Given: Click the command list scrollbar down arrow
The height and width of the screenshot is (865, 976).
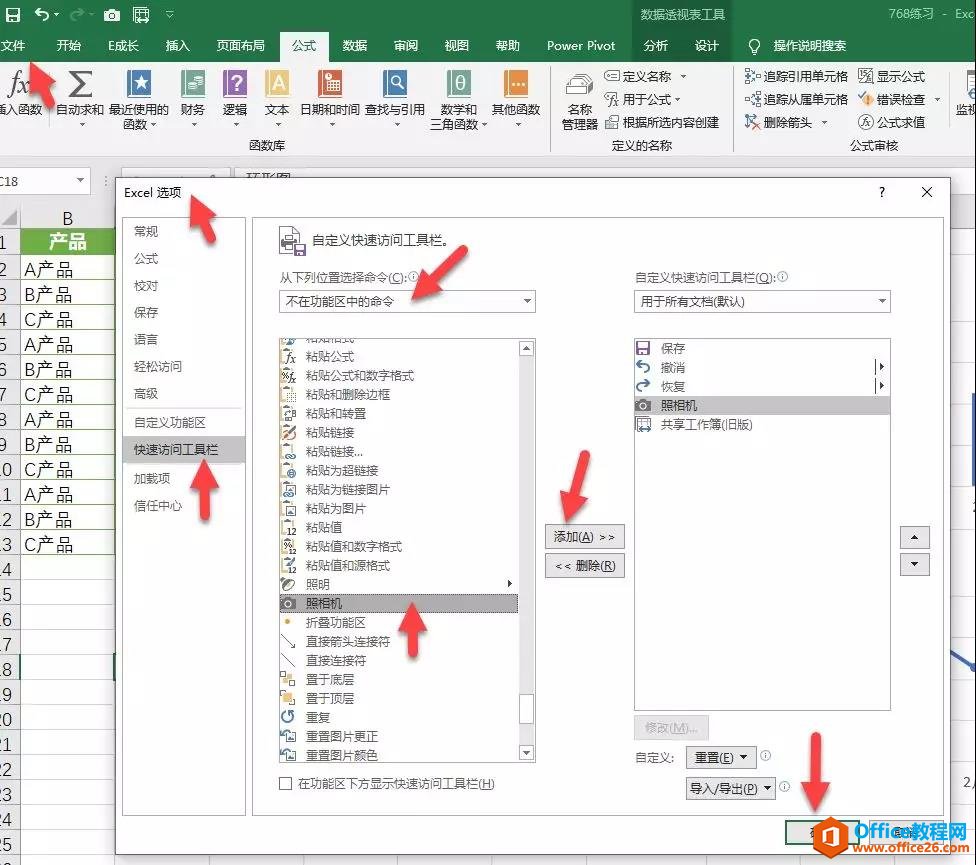Looking at the screenshot, I should pyautogui.click(x=527, y=753).
